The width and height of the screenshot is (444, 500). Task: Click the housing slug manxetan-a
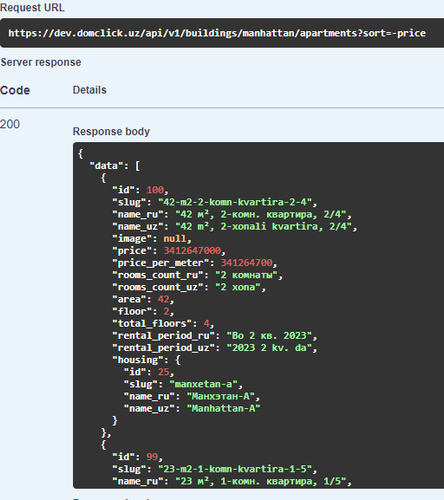[x=204, y=384]
